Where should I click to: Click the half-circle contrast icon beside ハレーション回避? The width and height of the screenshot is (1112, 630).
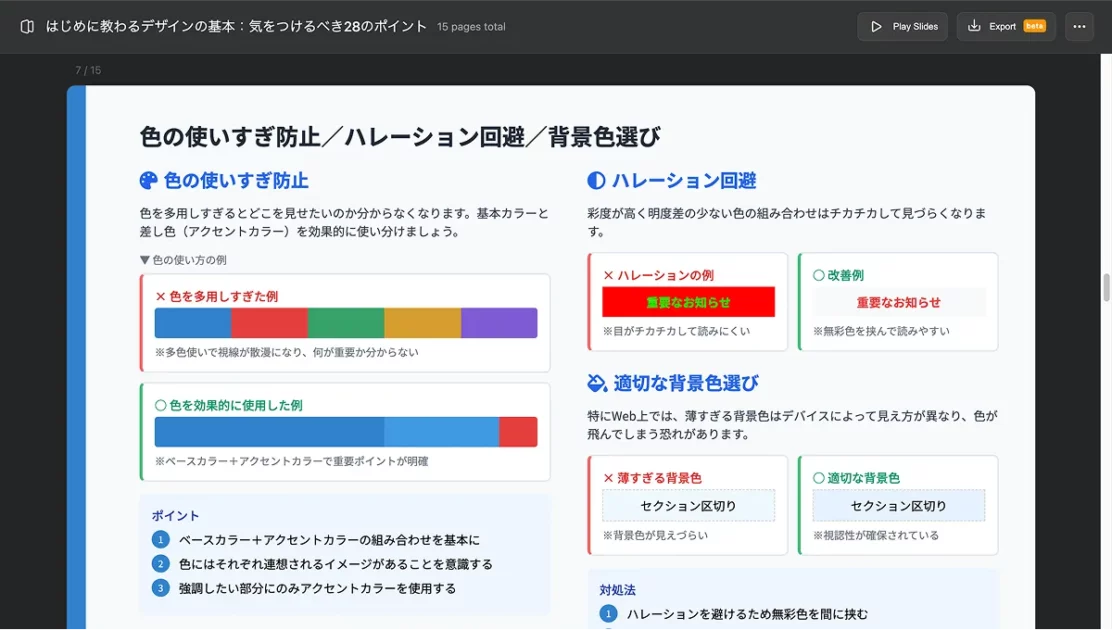(596, 181)
